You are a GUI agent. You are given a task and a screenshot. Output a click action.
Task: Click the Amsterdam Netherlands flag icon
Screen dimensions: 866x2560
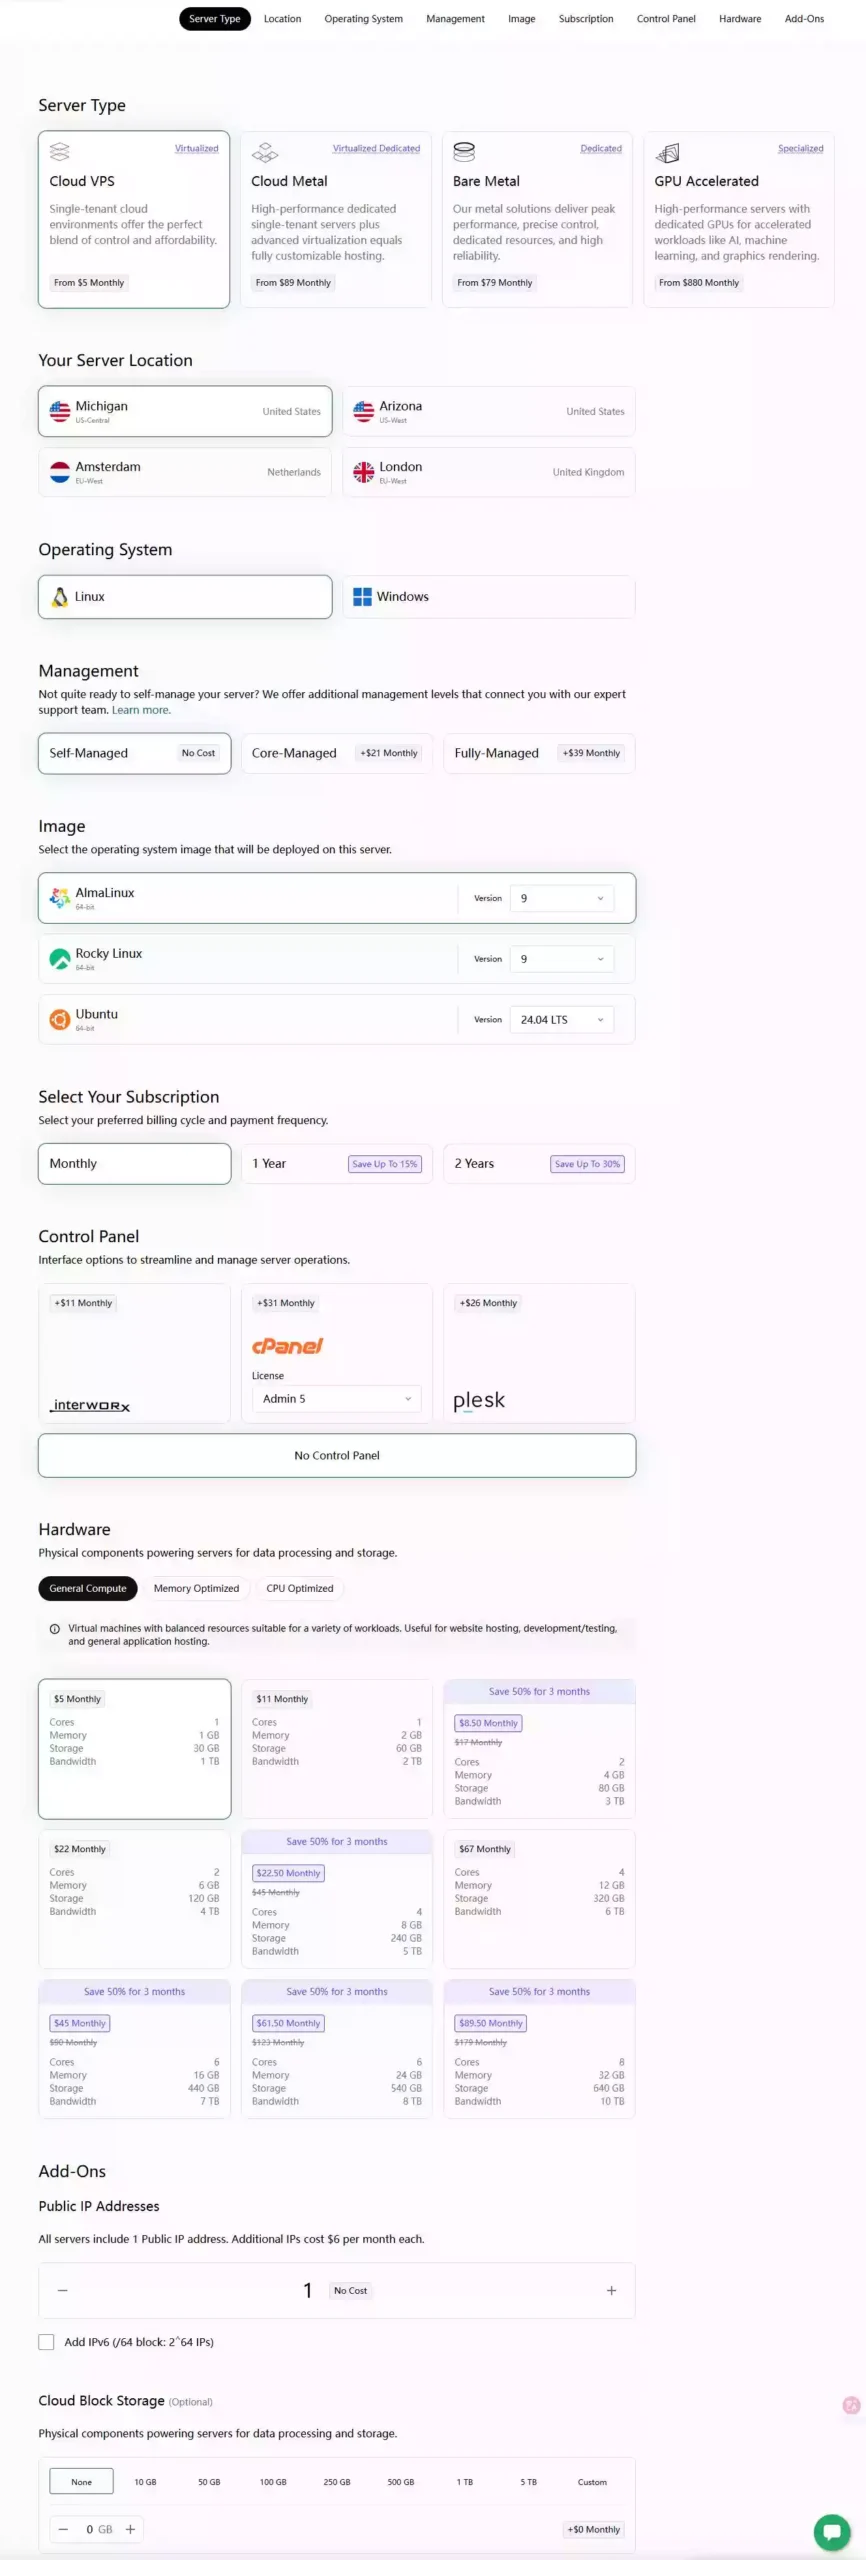60,472
